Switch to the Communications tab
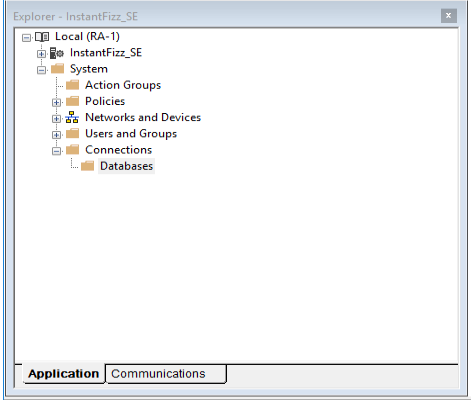The width and height of the screenshot is (471, 400). (x=166, y=374)
